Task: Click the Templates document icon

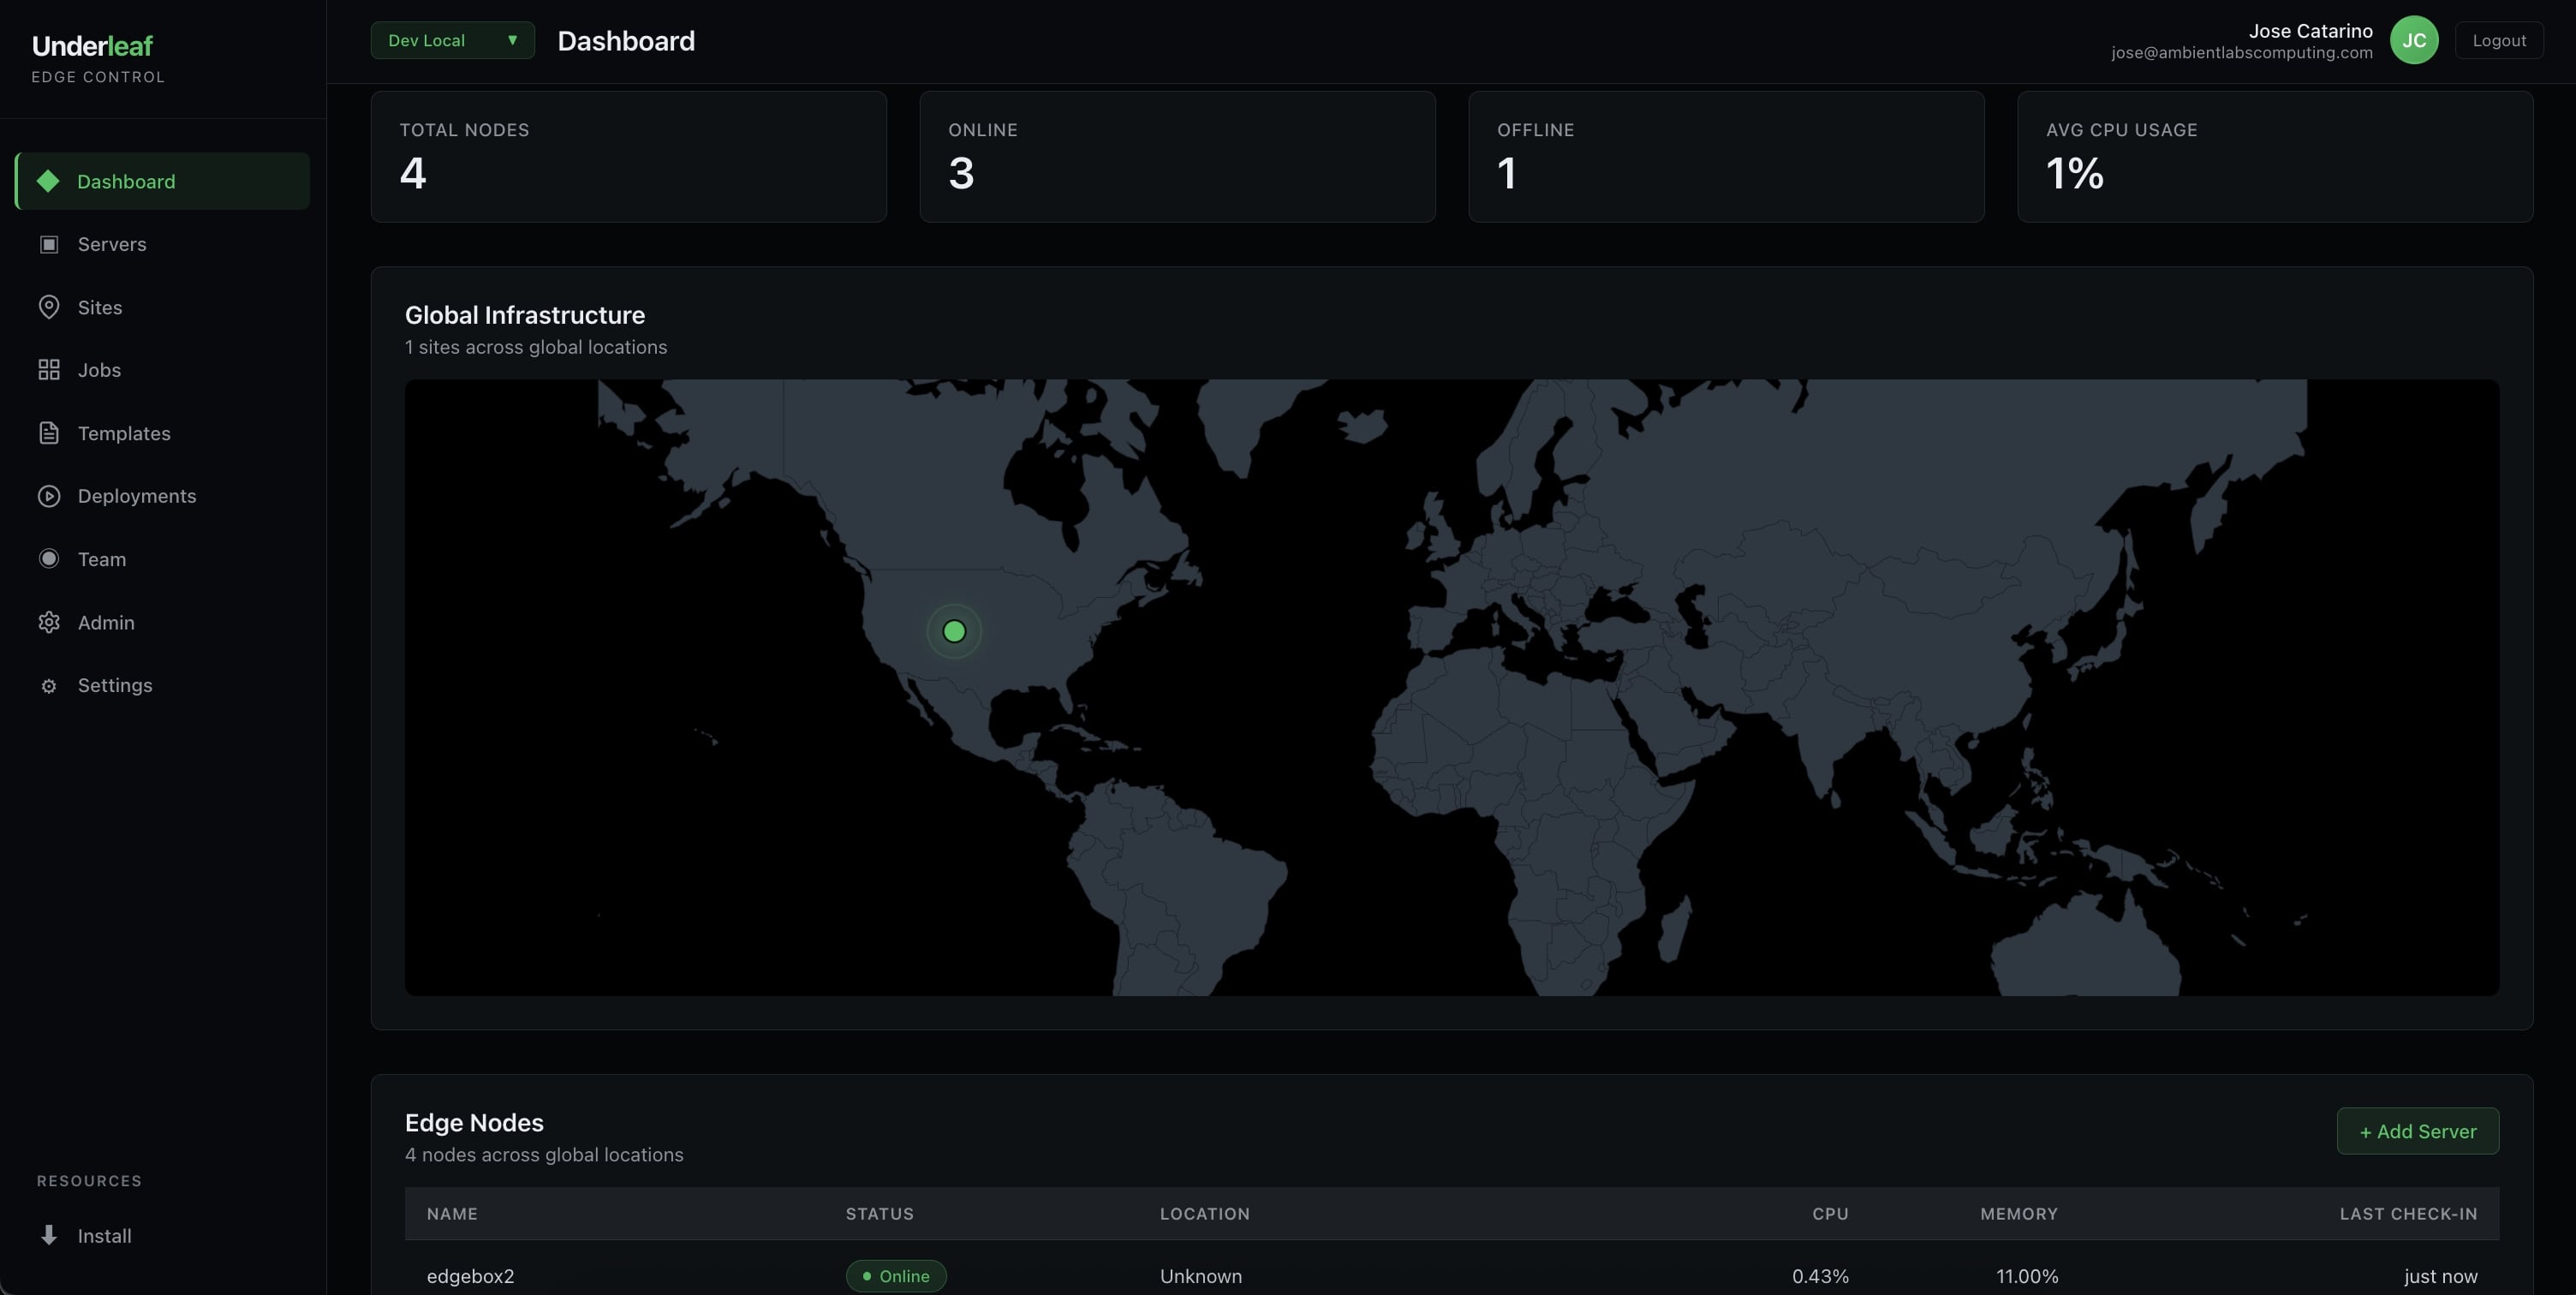Action: point(48,433)
